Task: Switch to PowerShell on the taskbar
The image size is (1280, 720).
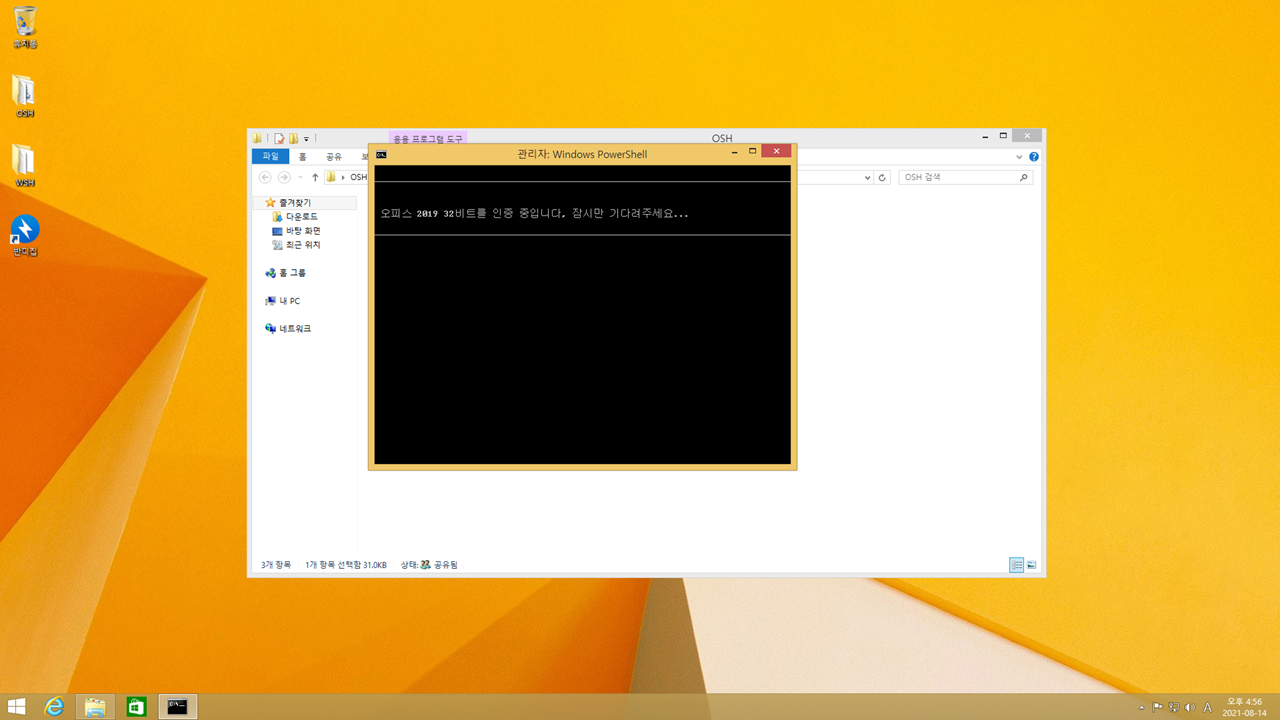Action: click(177, 707)
